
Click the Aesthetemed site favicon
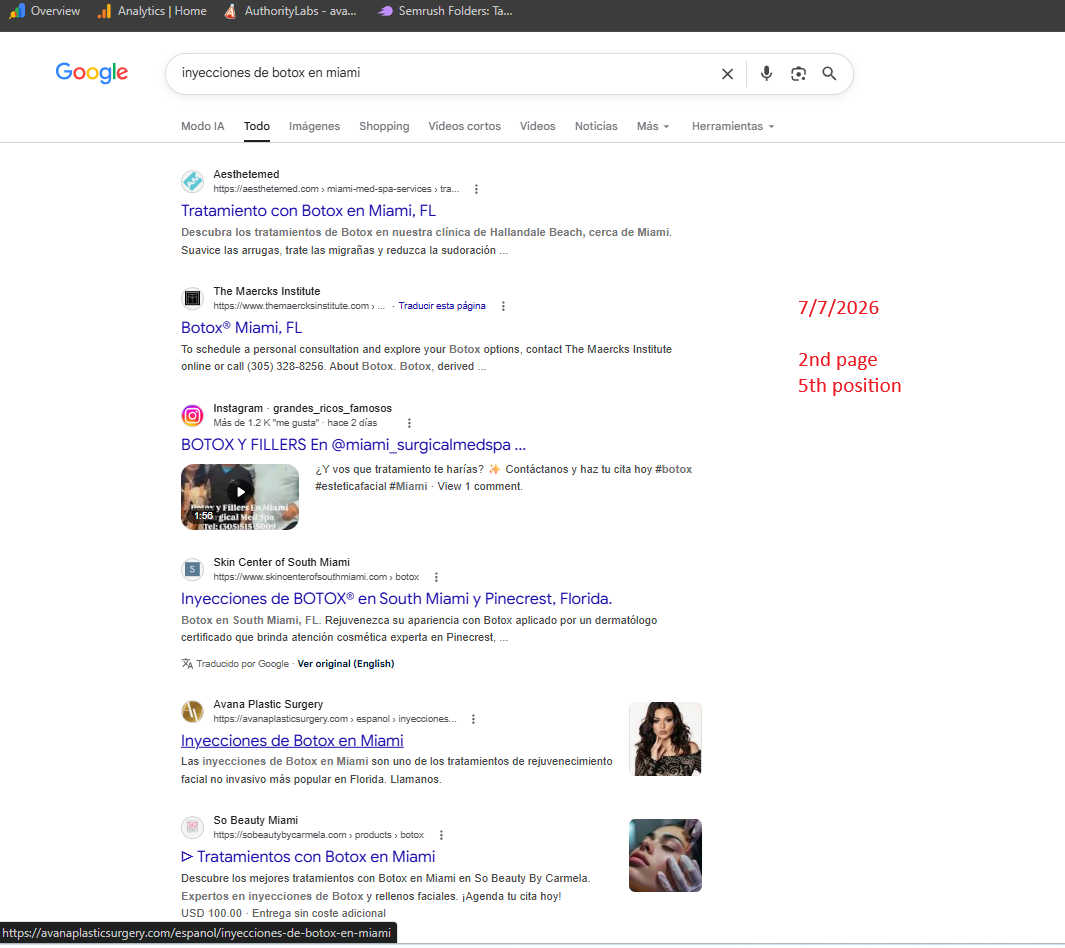coord(193,181)
